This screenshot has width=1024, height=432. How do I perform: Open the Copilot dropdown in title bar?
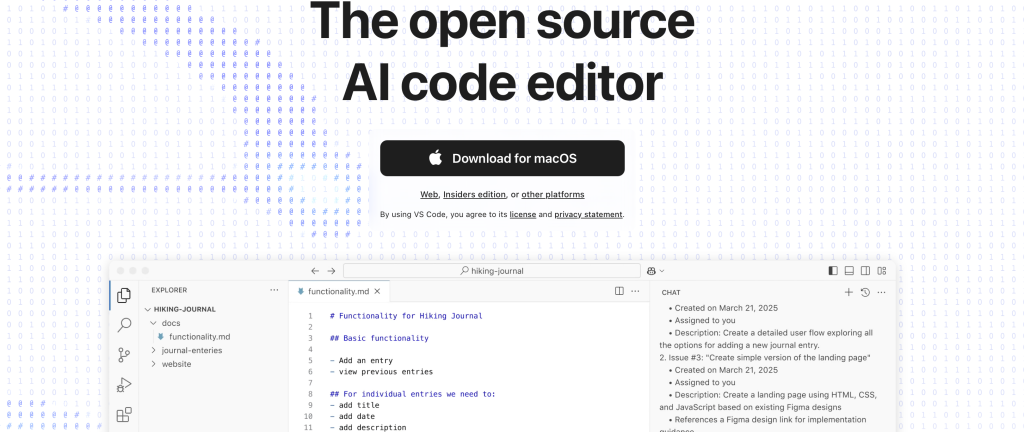pos(656,271)
